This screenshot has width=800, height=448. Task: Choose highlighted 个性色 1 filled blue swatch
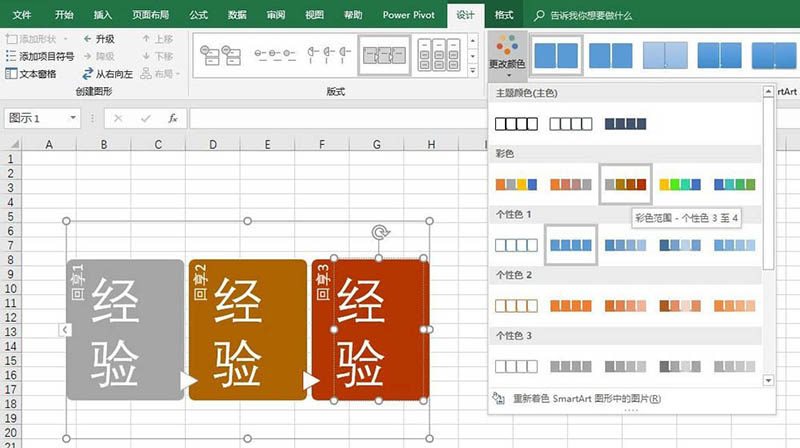click(571, 245)
